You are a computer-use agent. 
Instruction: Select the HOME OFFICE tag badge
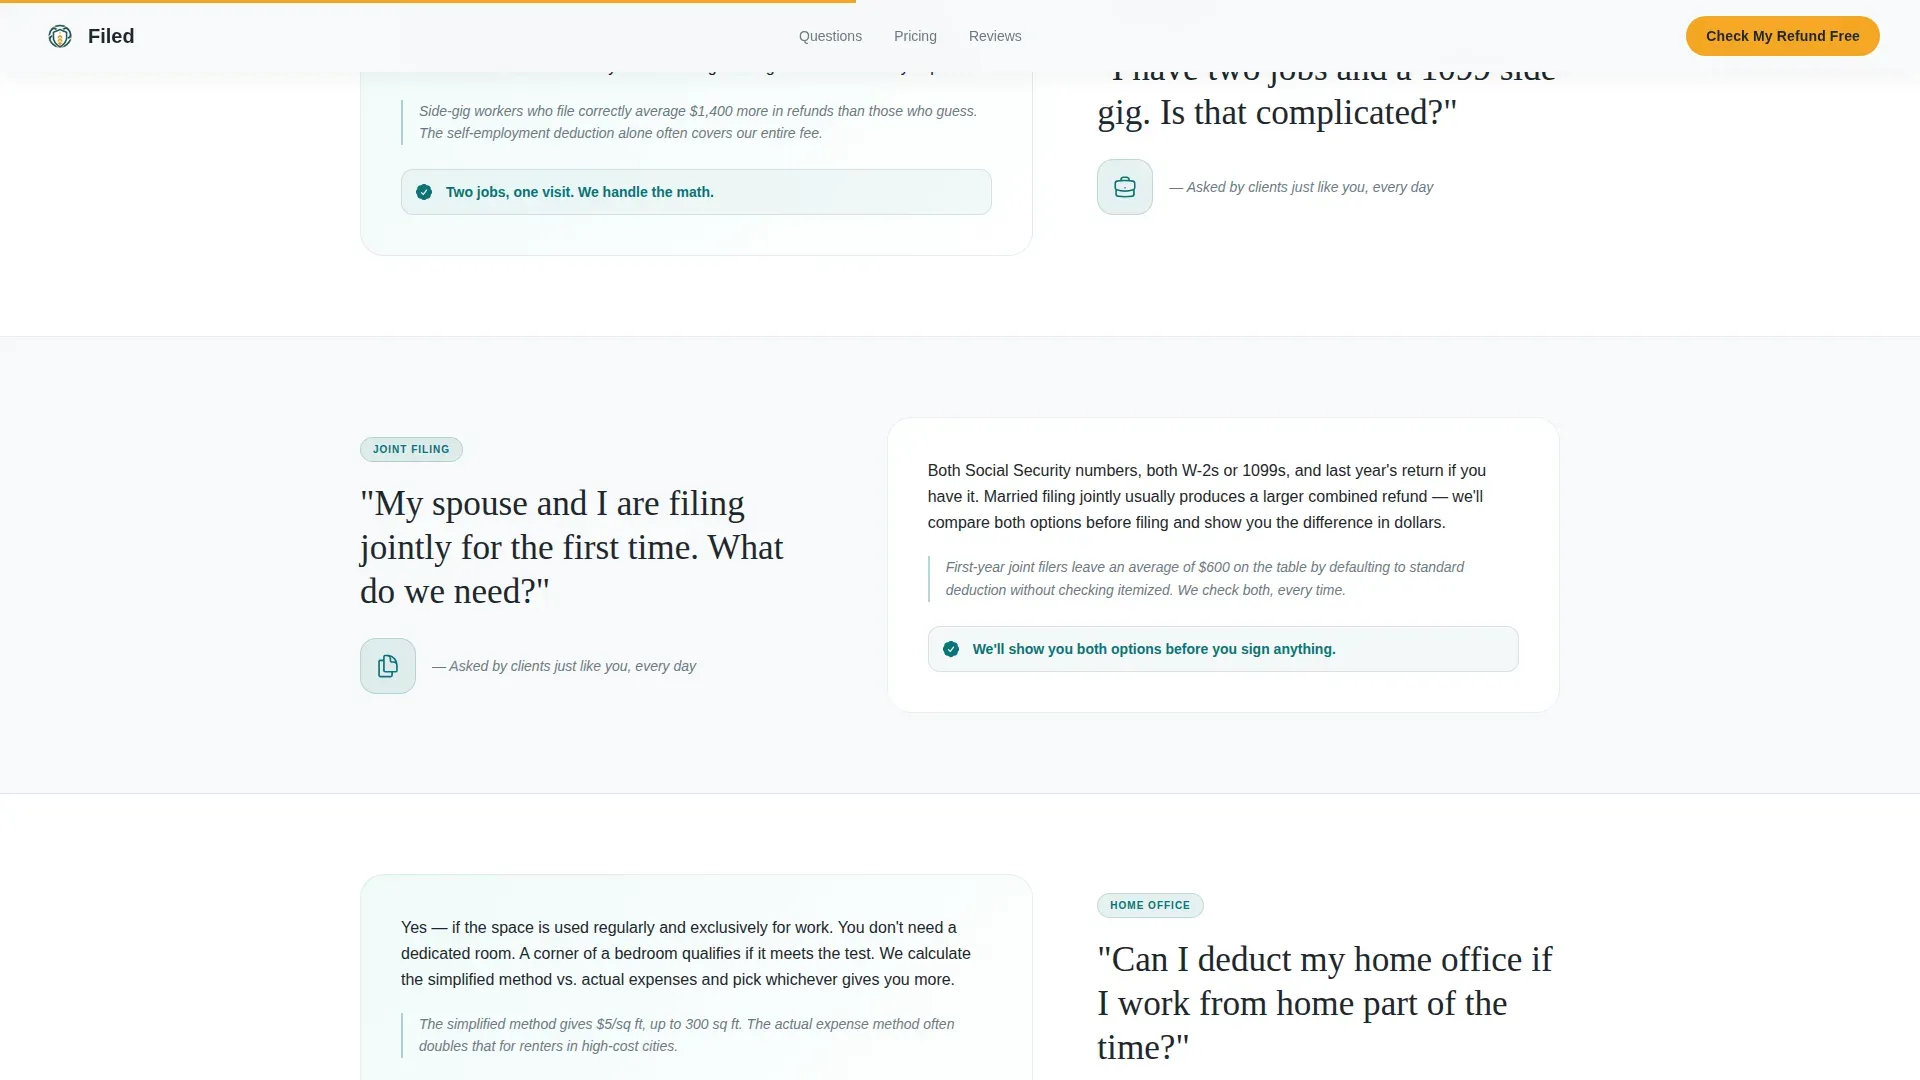tap(1150, 905)
